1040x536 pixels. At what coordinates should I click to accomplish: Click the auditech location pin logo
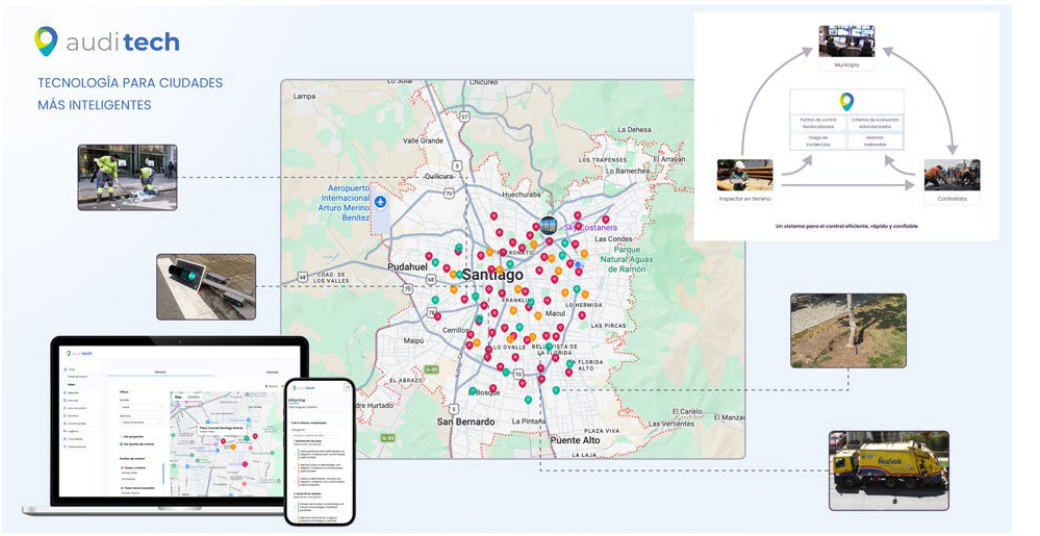coord(46,41)
